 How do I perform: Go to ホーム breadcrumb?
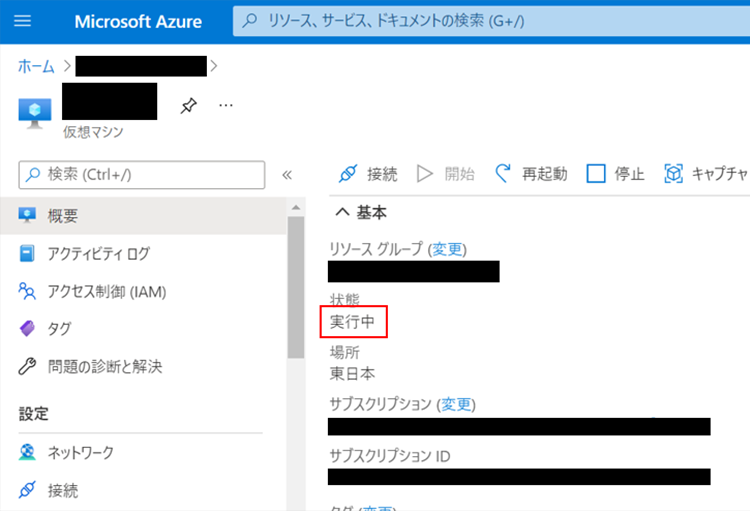tap(36, 66)
